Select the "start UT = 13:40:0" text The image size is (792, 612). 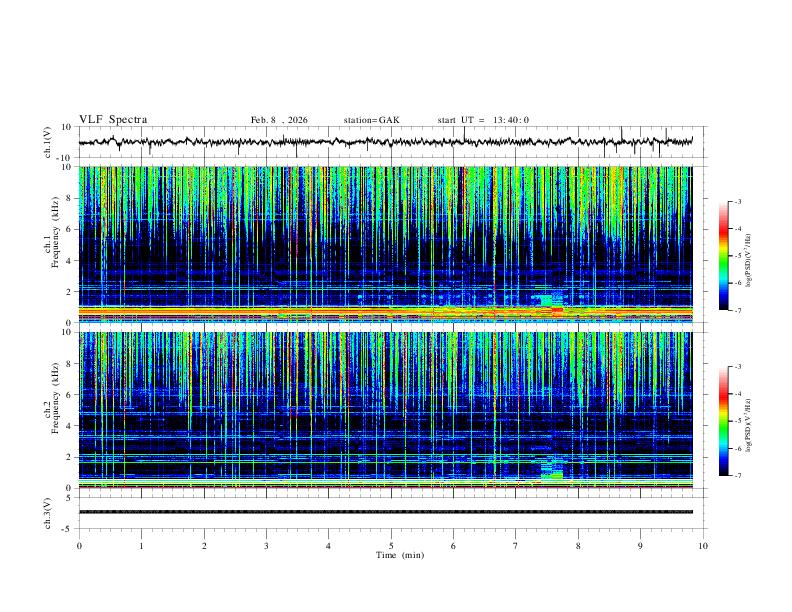(483, 120)
